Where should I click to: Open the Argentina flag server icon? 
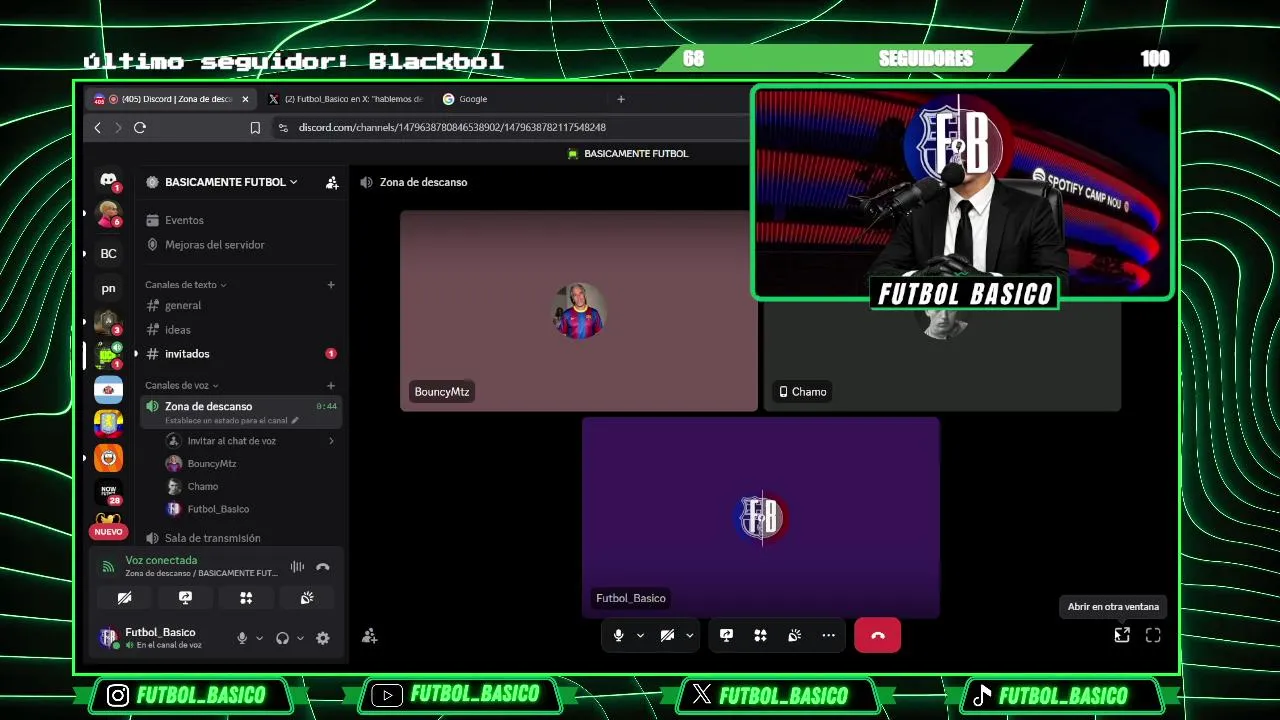pos(108,390)
